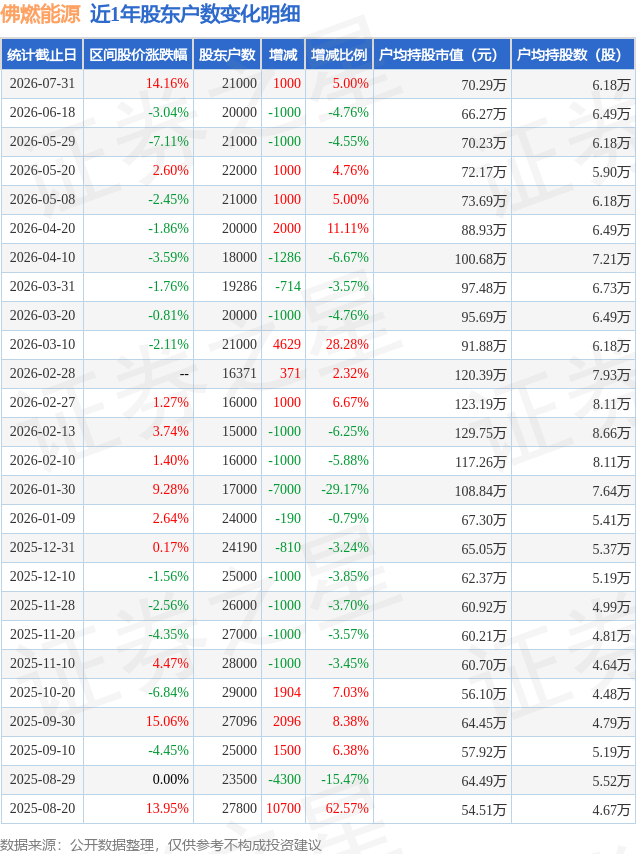Click the 股东户数 column header

click(228, 54)
